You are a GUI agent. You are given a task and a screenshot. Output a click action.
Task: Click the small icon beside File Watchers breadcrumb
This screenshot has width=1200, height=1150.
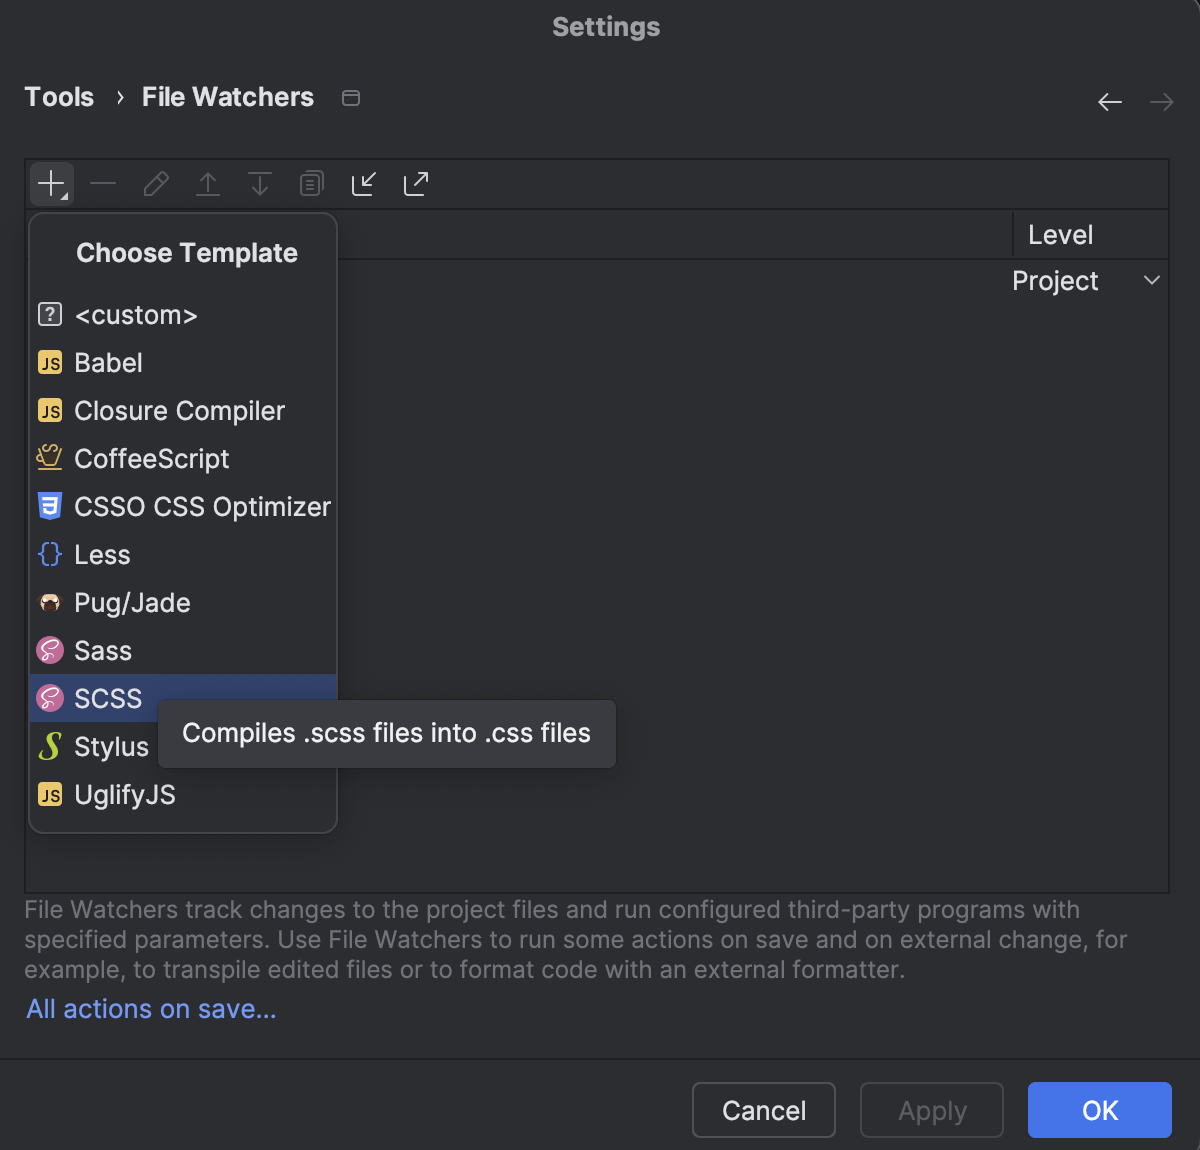tap(349, 97)
